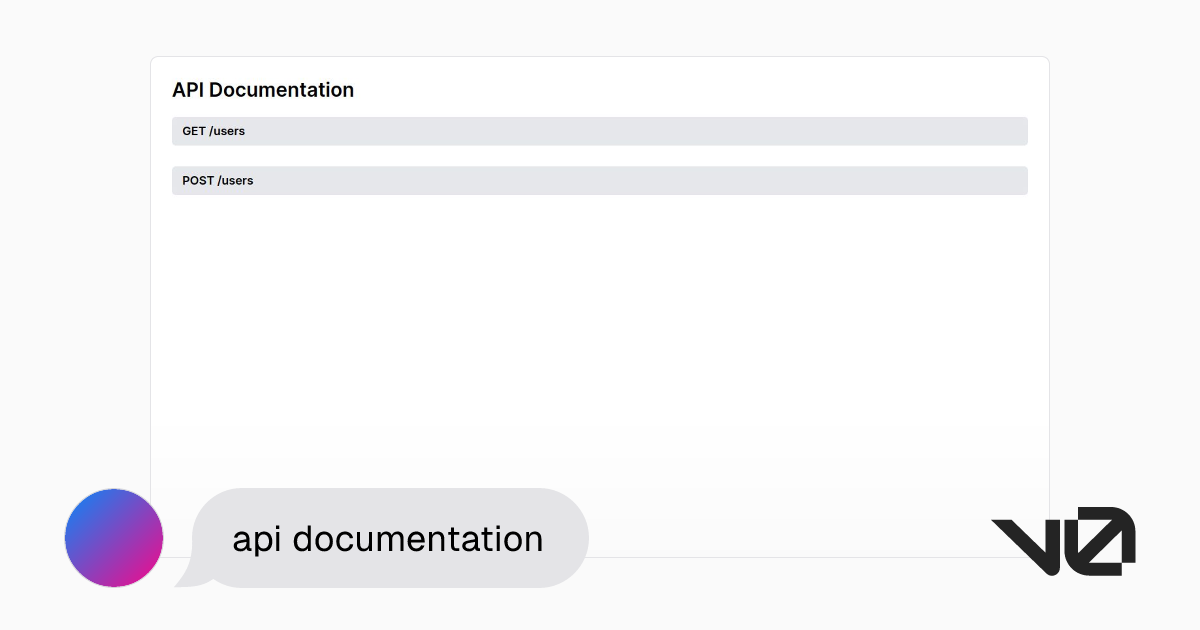Select the api documentation prompt text

click(388, 538)
